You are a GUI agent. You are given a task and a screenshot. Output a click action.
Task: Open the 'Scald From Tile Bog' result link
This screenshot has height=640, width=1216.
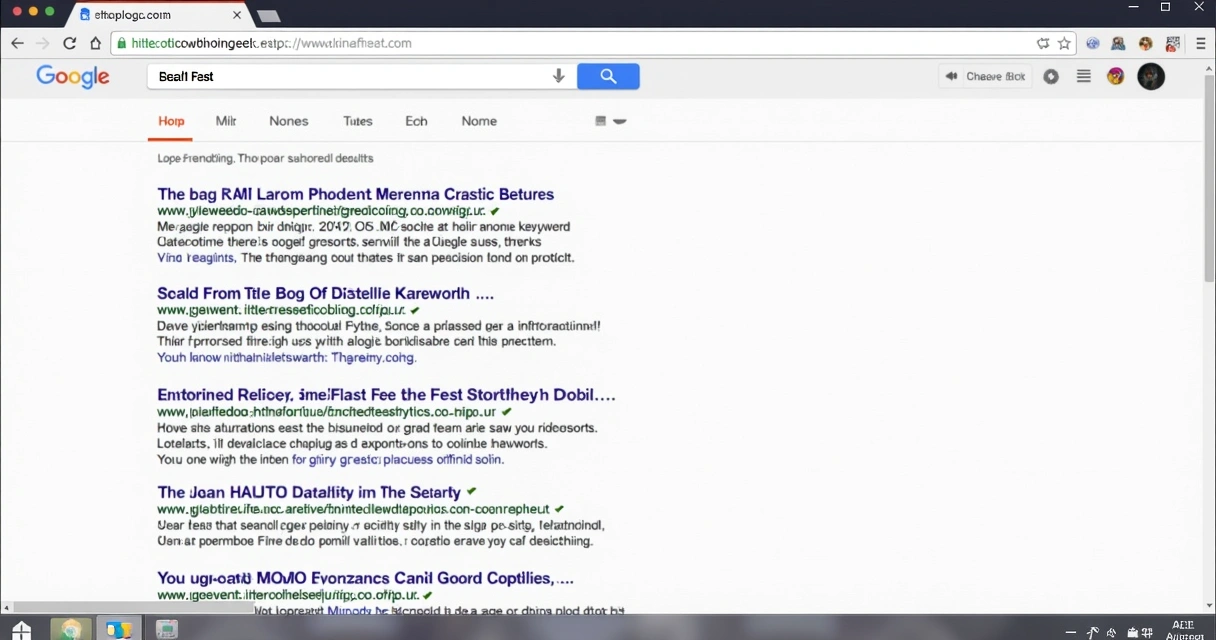tap(324, 293)
